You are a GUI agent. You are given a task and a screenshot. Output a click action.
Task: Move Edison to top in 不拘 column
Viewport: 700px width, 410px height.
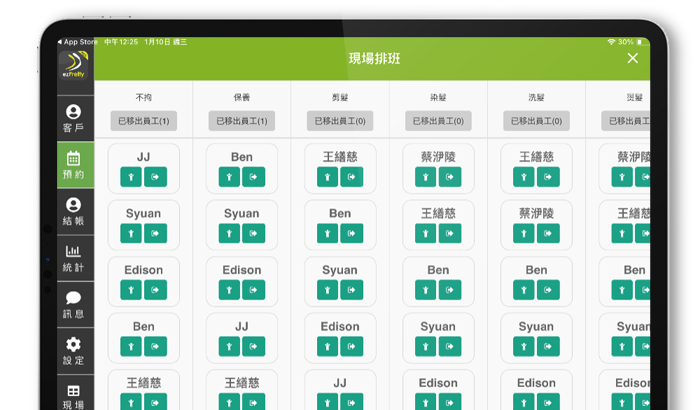[131, 290]
